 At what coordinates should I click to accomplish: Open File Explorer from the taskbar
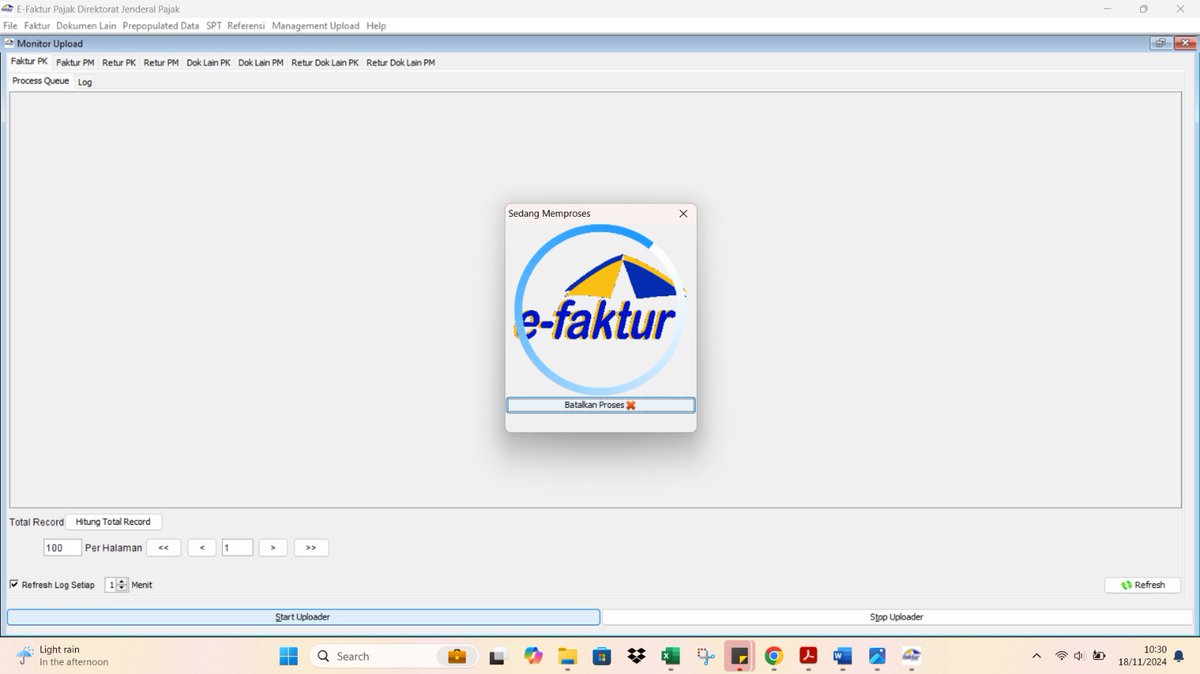pos(568,656)
